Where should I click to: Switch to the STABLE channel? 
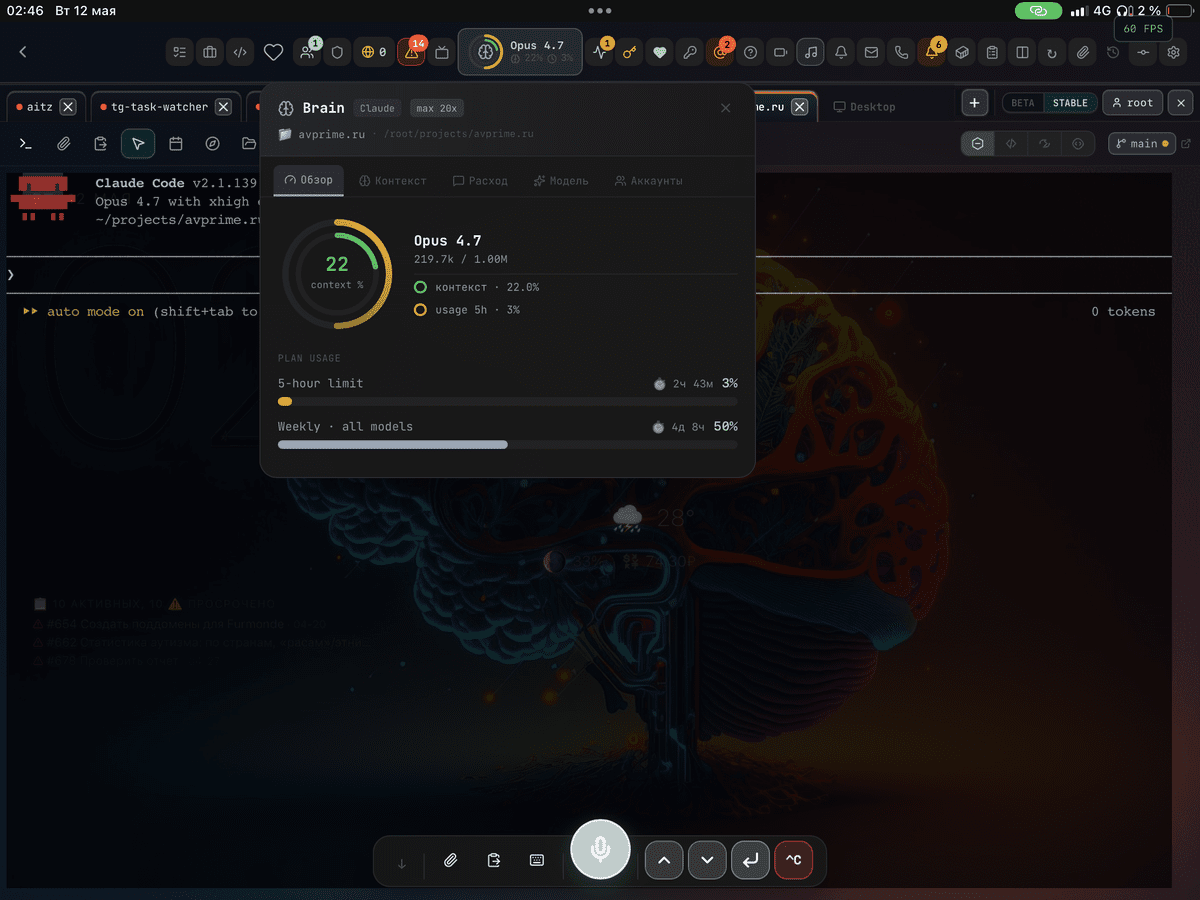[1070, 103]
